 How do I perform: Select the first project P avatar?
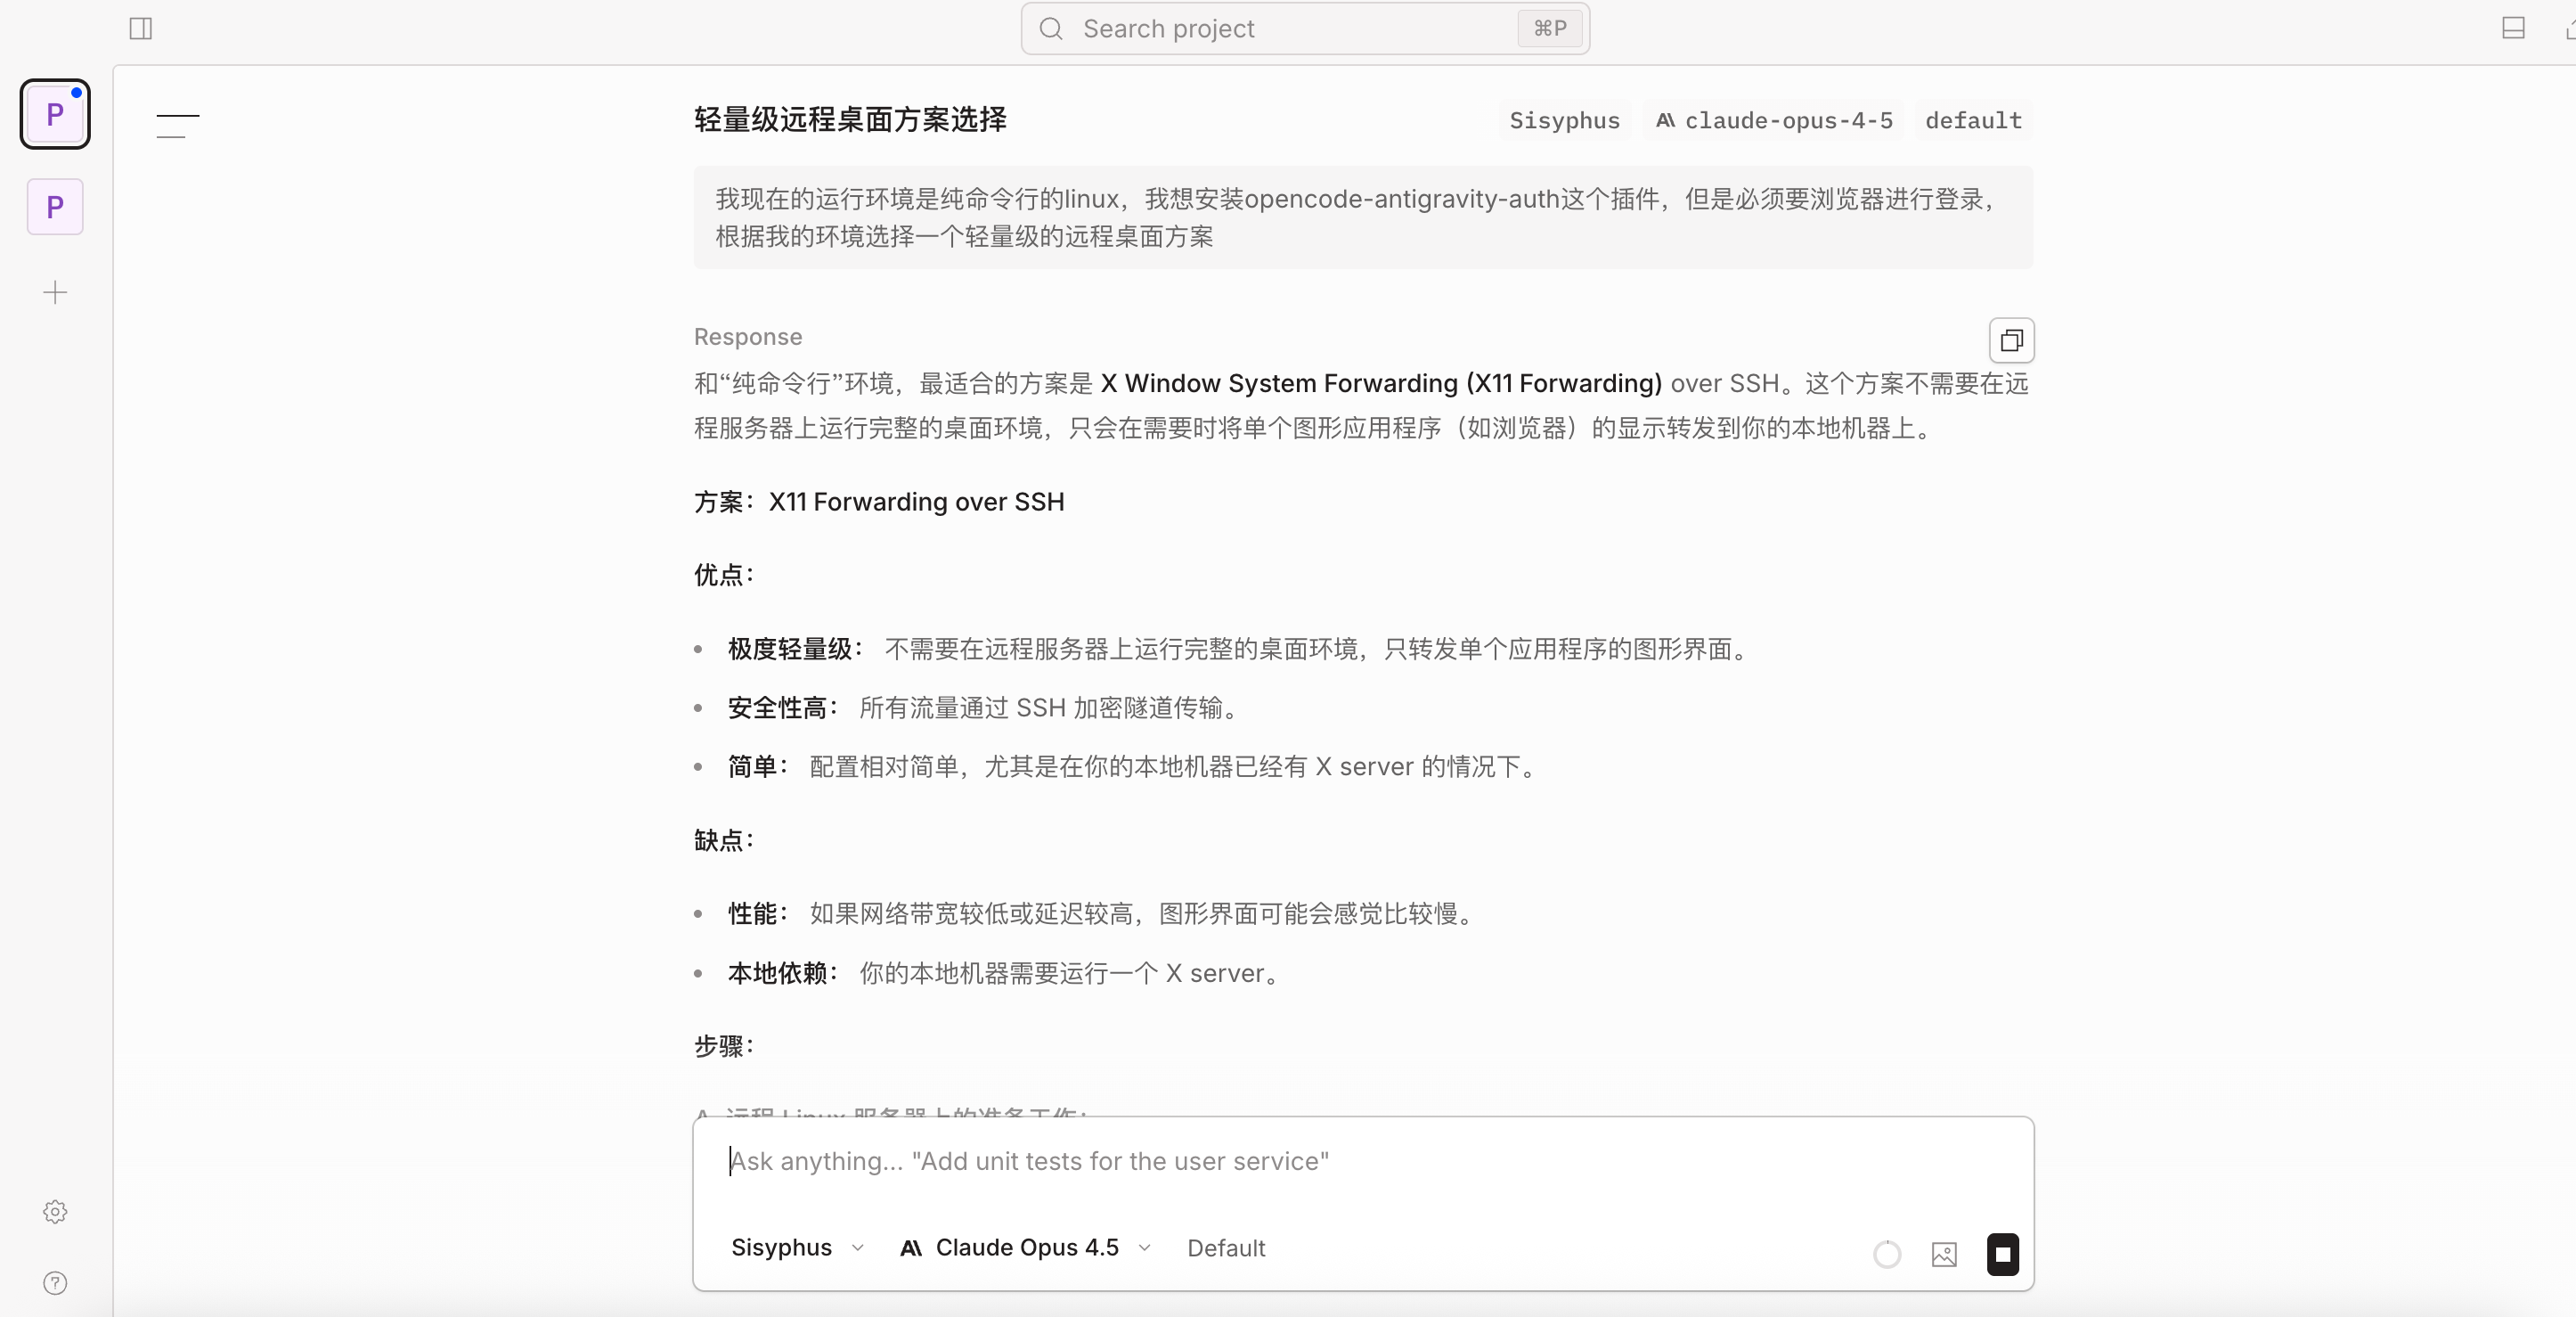55,114
